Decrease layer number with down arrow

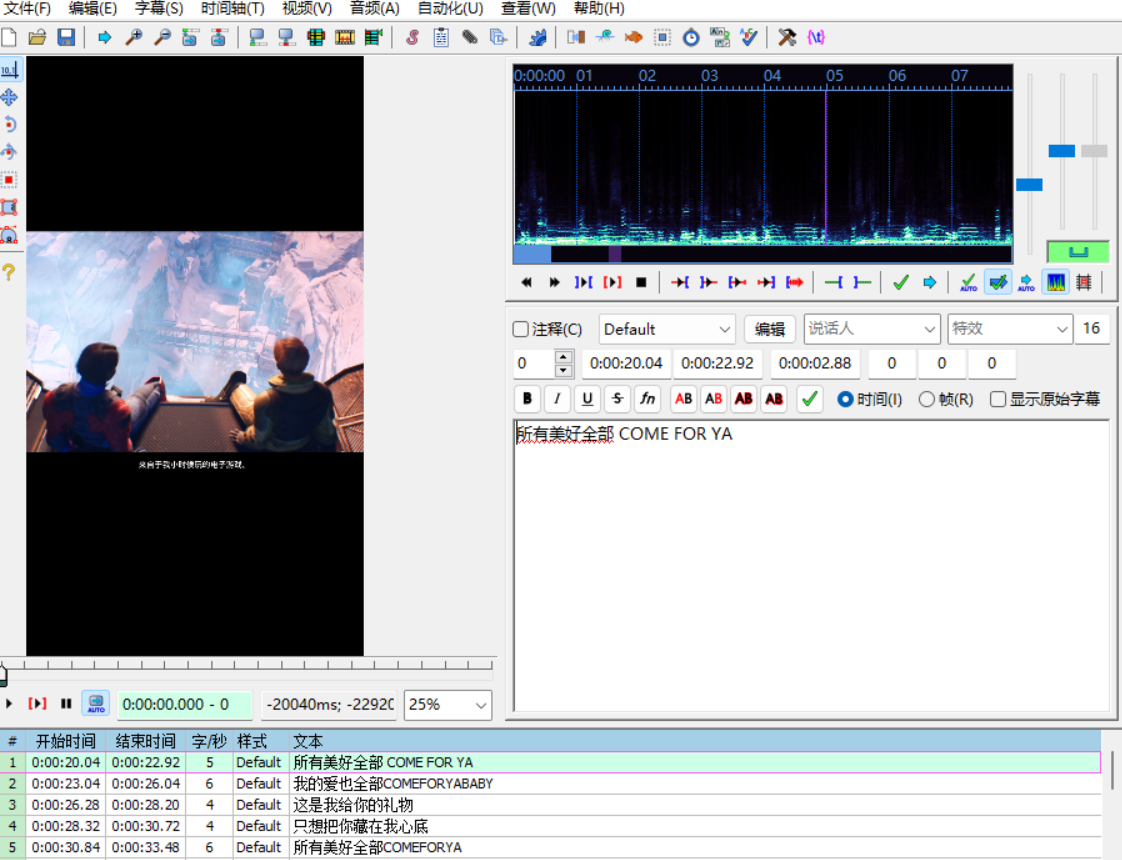(x=564, y=371)
